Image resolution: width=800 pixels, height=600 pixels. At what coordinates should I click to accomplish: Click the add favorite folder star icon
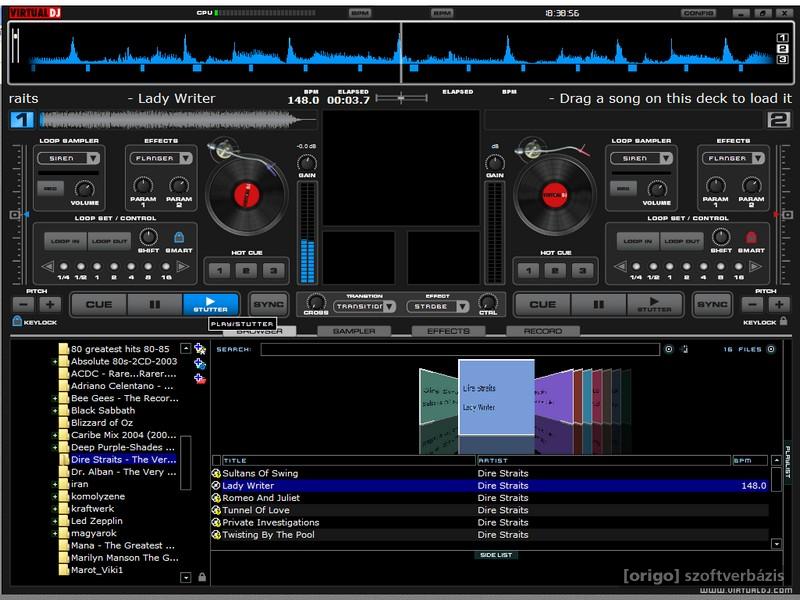coord(199,349)
